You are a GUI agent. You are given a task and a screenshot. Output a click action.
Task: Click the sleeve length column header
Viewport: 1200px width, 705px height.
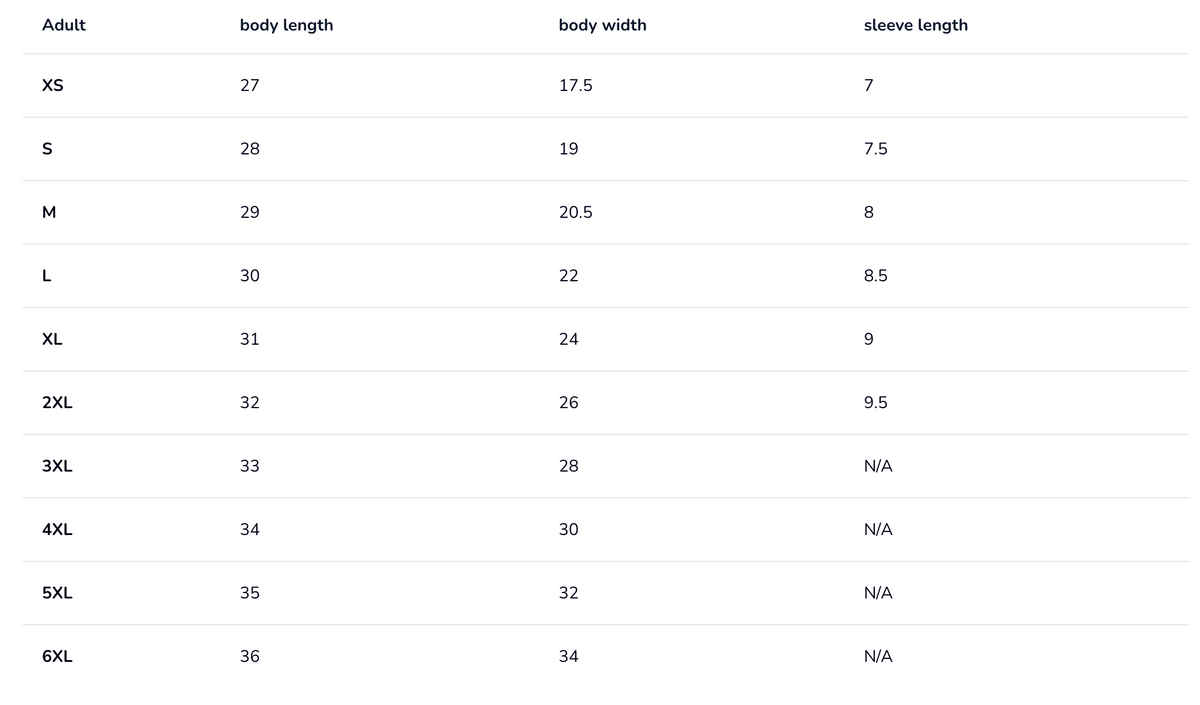[915, 25]
